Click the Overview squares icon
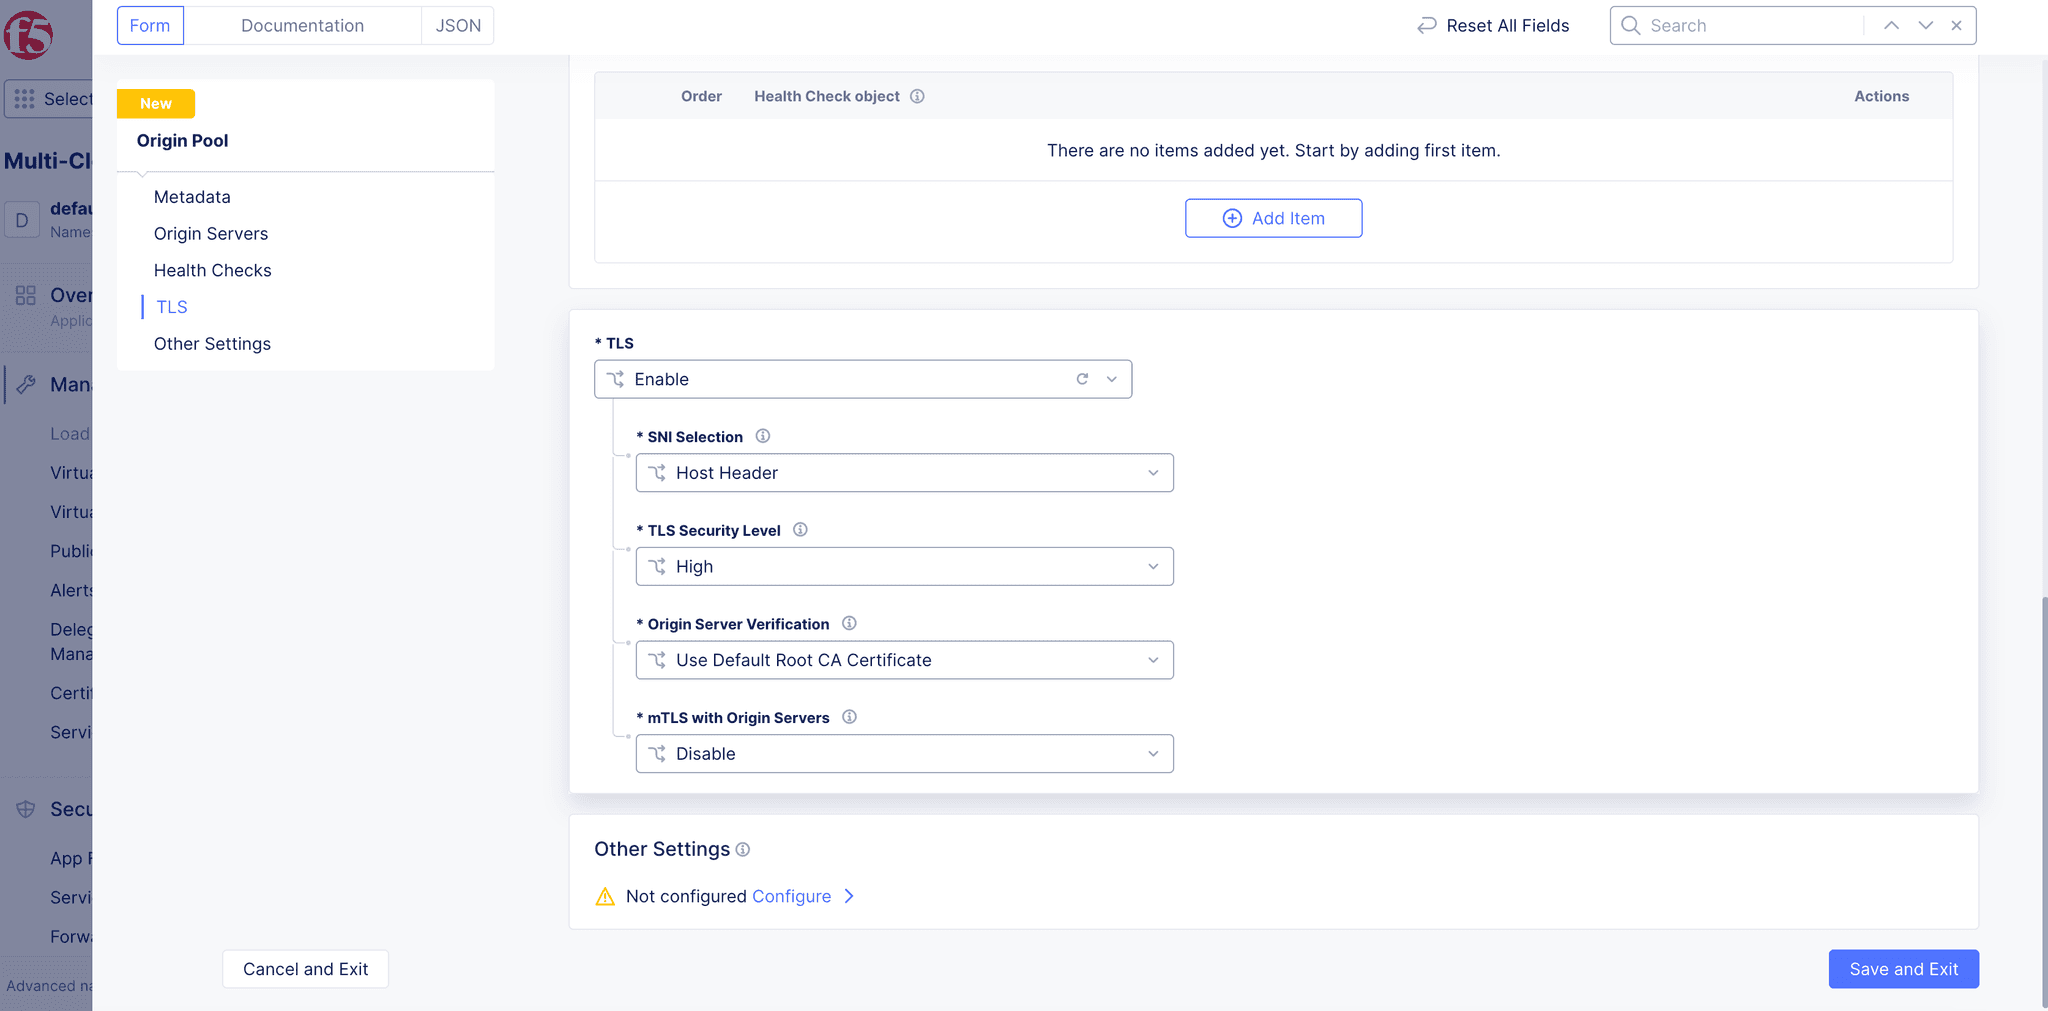Viewport: 2048px width, 1011px height. coord(26,294)
